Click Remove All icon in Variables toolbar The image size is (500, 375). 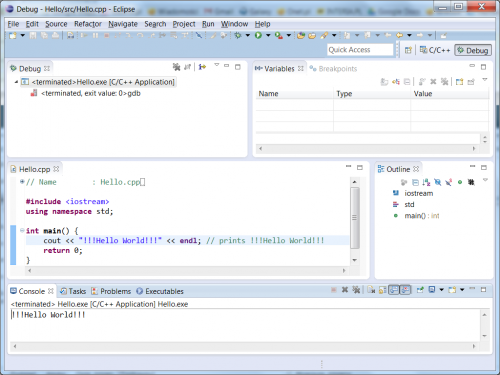[444, 82]
